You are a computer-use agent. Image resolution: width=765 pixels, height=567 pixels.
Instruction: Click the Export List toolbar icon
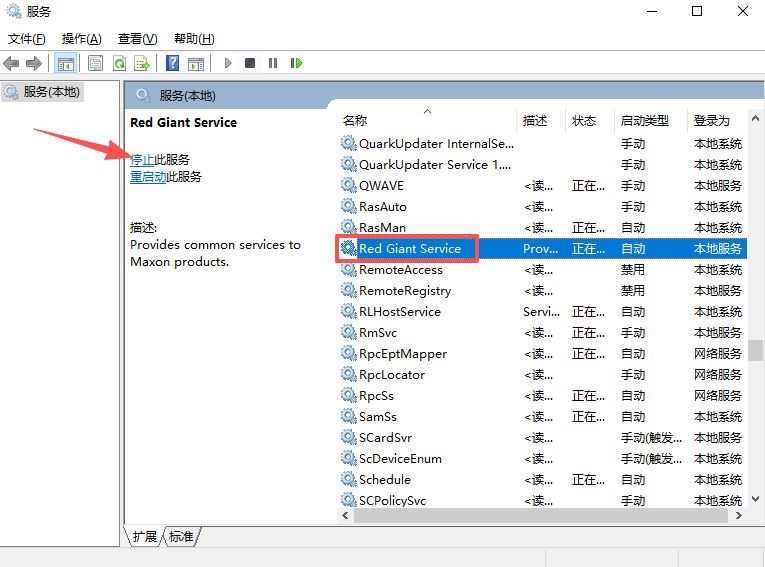click(142, 63)
